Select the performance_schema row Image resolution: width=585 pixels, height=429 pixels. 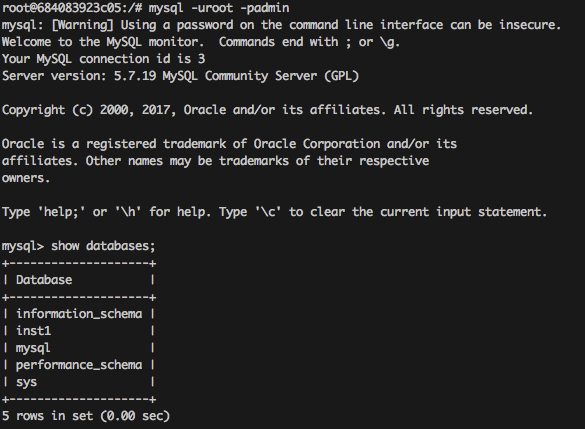pos(79,365)
